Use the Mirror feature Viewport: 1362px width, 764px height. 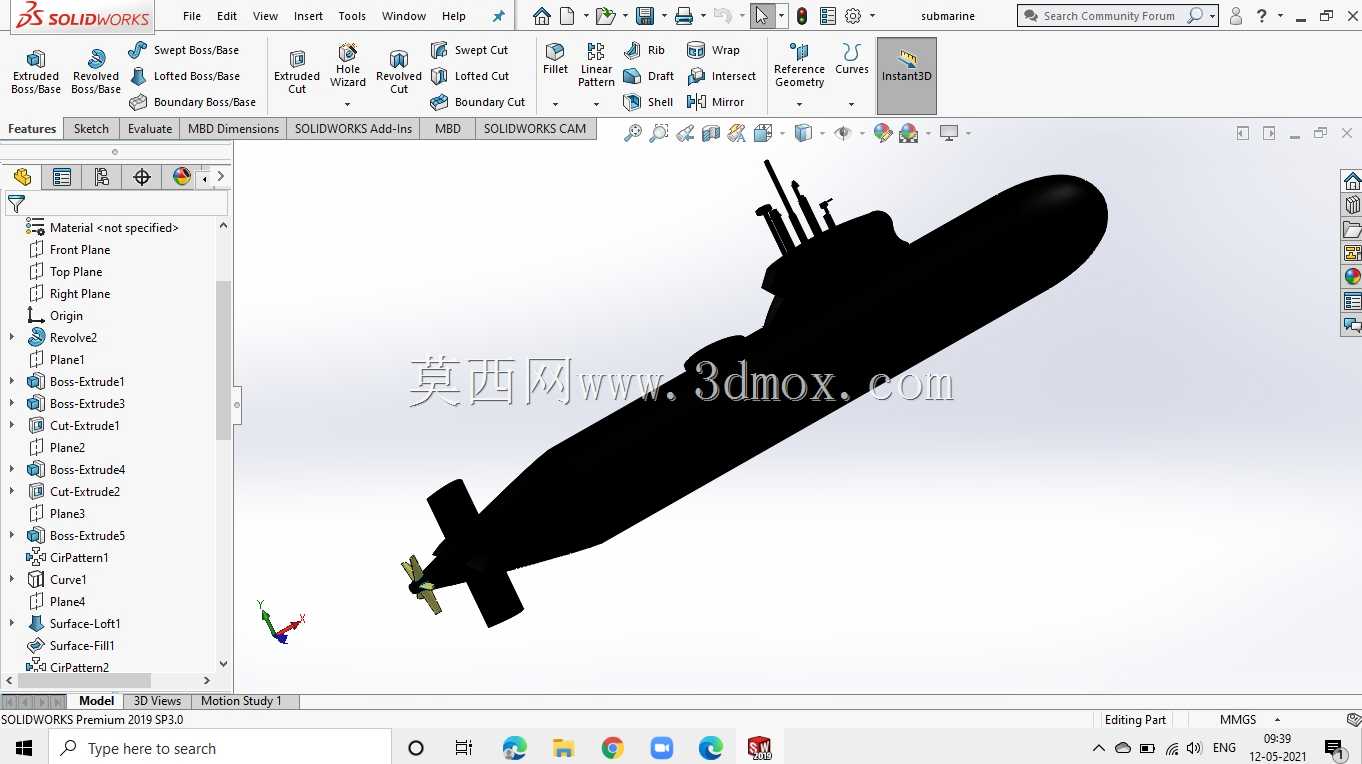pyautogui.click(x=715, y=102)
